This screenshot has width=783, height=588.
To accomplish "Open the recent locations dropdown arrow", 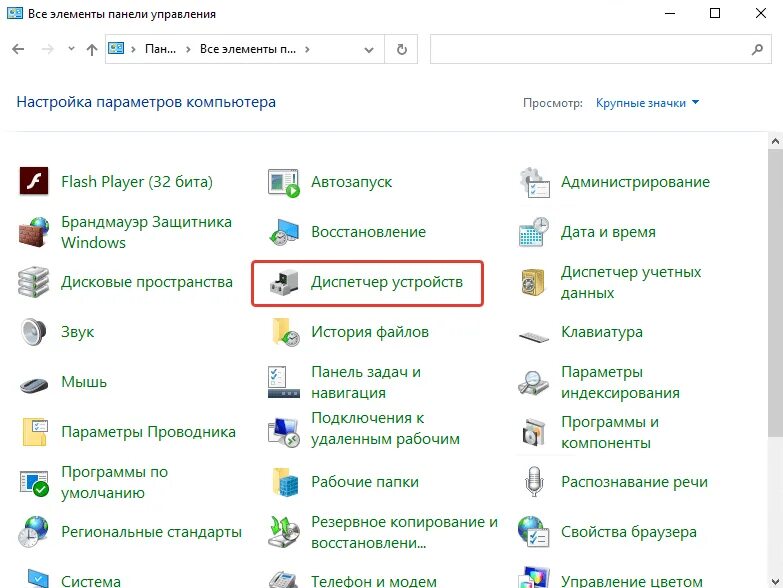I will (71, 48).
